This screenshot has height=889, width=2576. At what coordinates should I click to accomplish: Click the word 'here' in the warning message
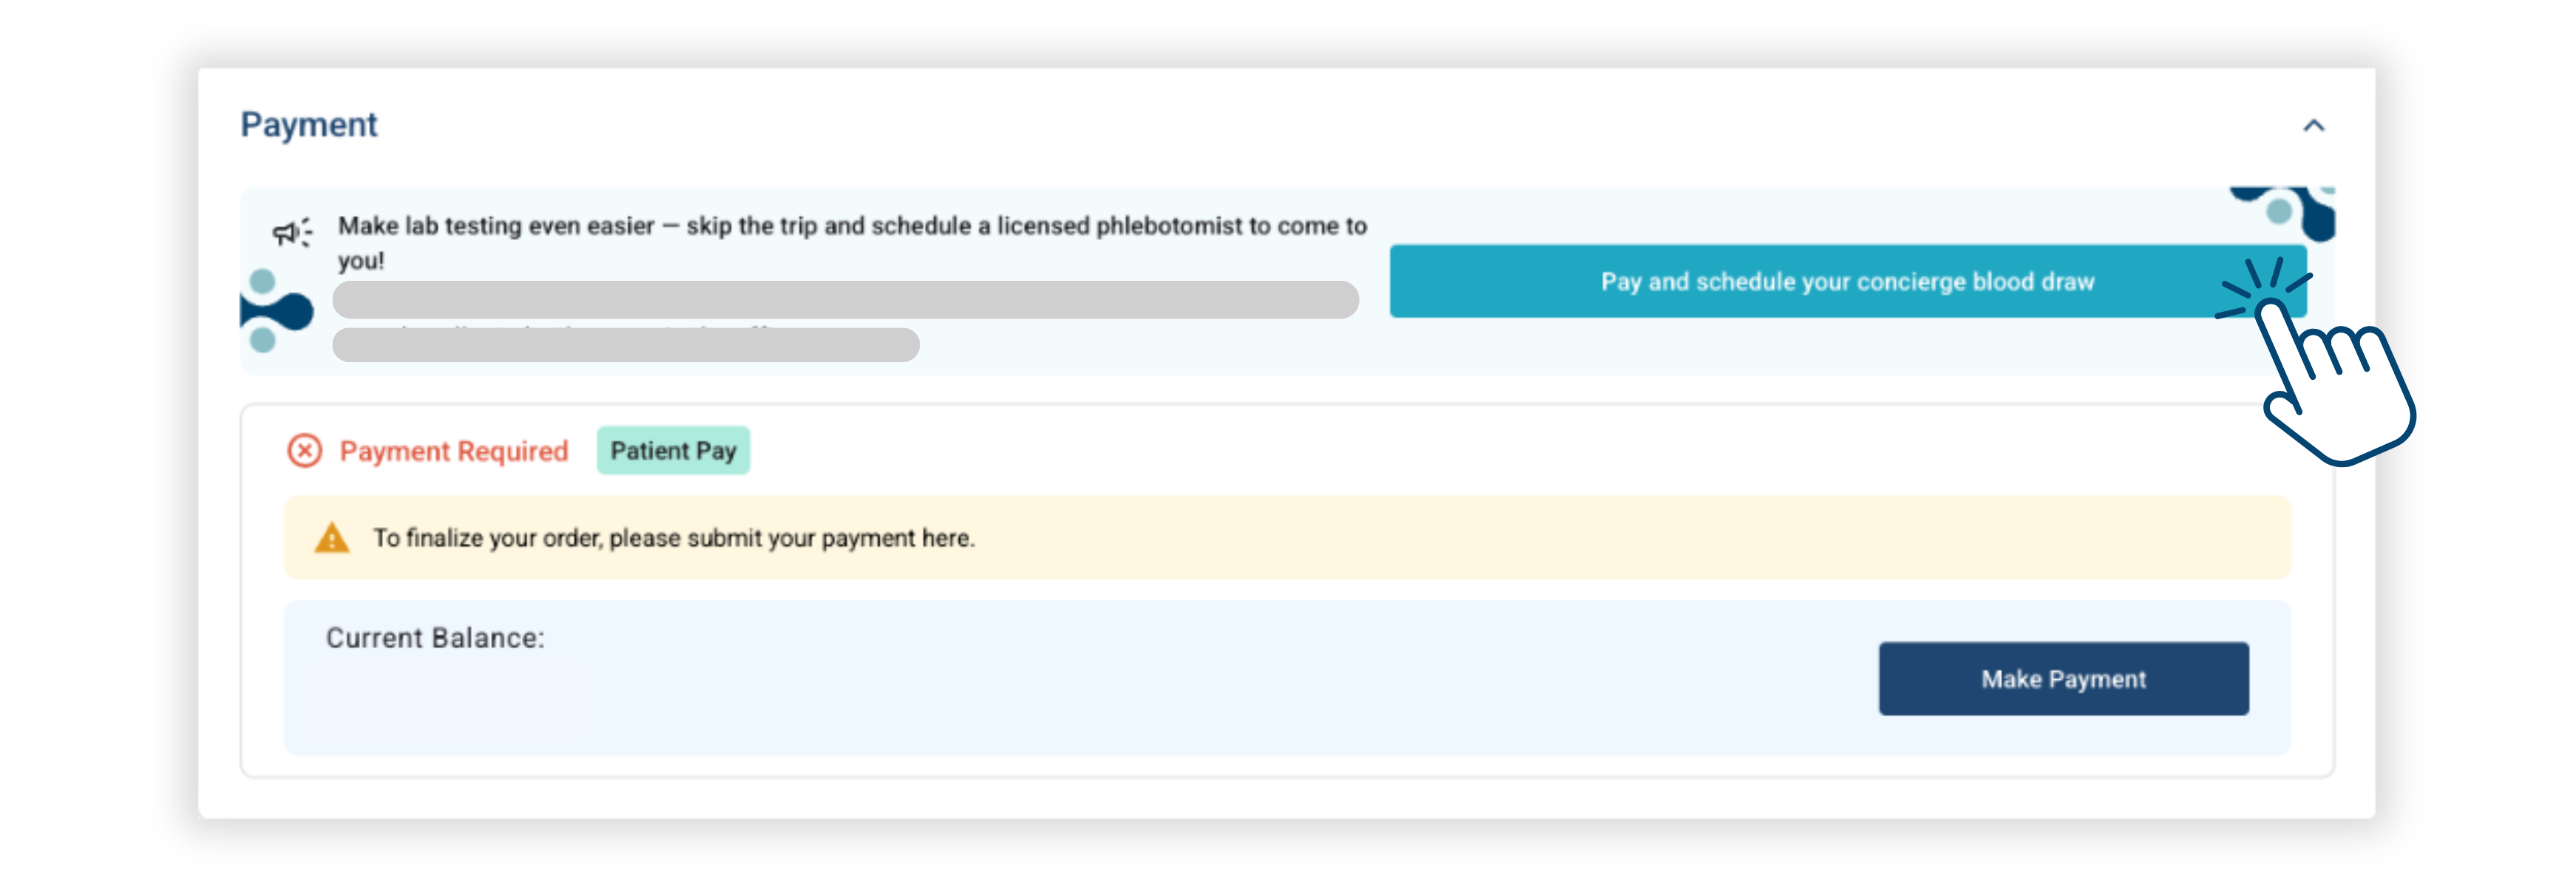(945, 539)
